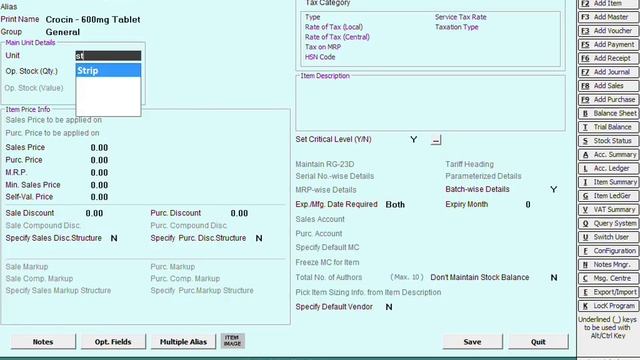Open the Add Receipt shortcut
Image resolution: width=640 pixels, height=360 pixels.
(x=608, y=58)
